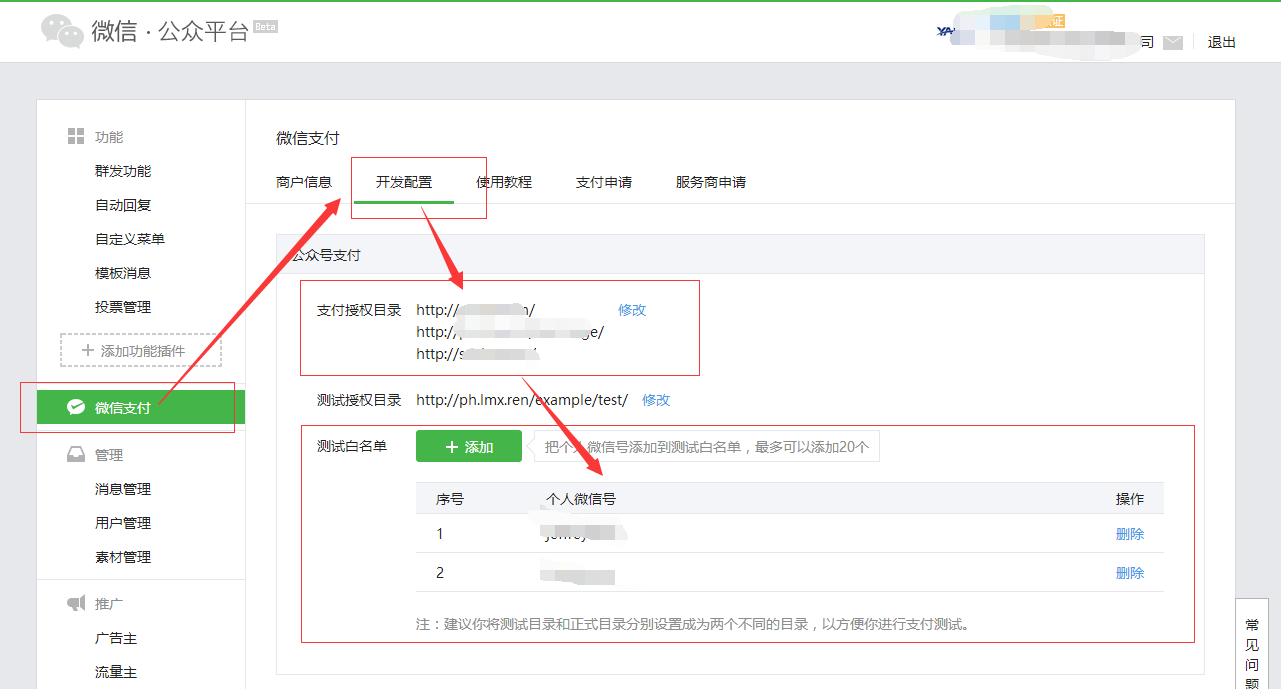Click the 个人微信号 column header
This screenshot has height=689, width=1281.
click(580, 499)
